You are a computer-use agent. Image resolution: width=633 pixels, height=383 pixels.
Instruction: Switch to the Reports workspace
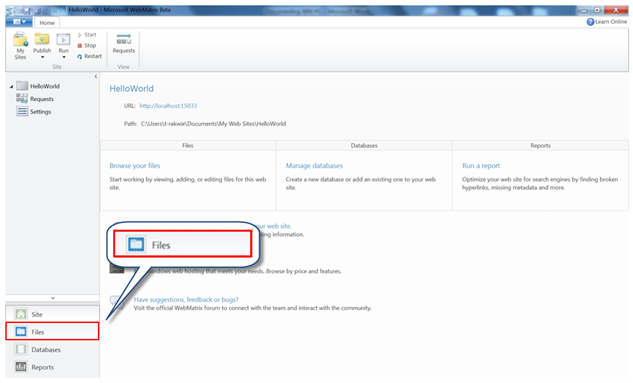coord(52,367)
